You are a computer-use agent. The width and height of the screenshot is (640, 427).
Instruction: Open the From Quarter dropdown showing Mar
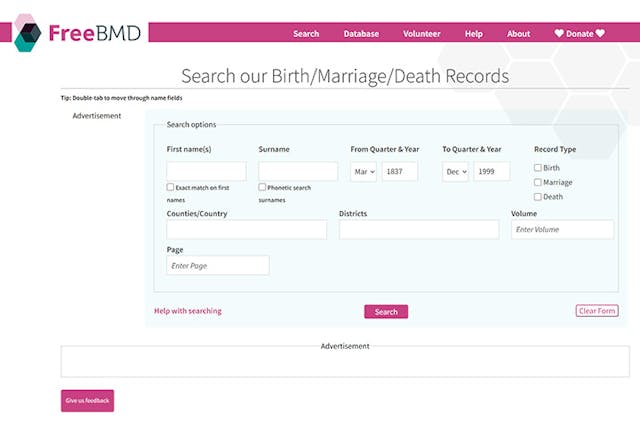[x=364, y=171]
